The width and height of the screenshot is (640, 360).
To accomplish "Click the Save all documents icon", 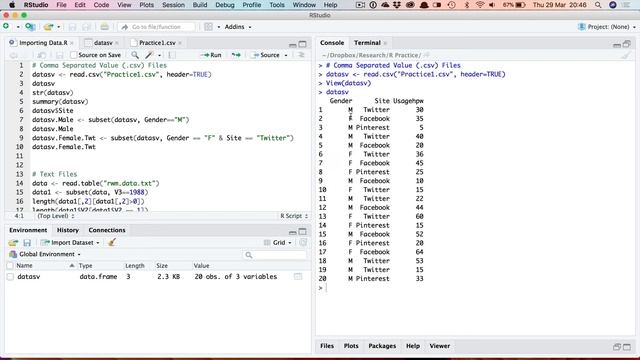I will point(87,27).
